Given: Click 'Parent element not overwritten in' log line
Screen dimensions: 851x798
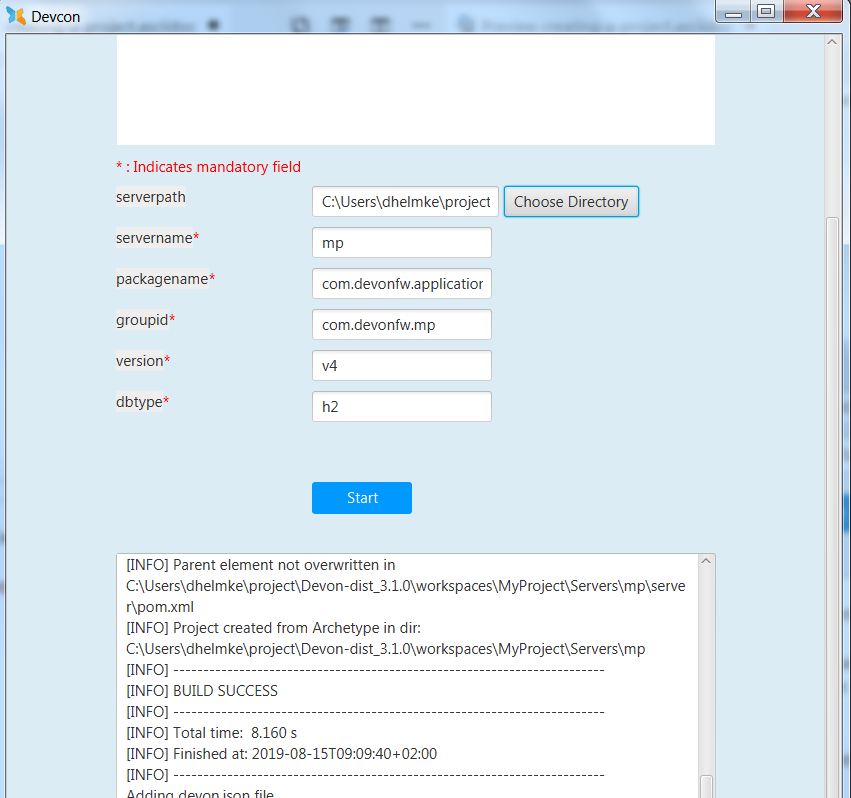Looking at the screenshot, I should 261,565.
